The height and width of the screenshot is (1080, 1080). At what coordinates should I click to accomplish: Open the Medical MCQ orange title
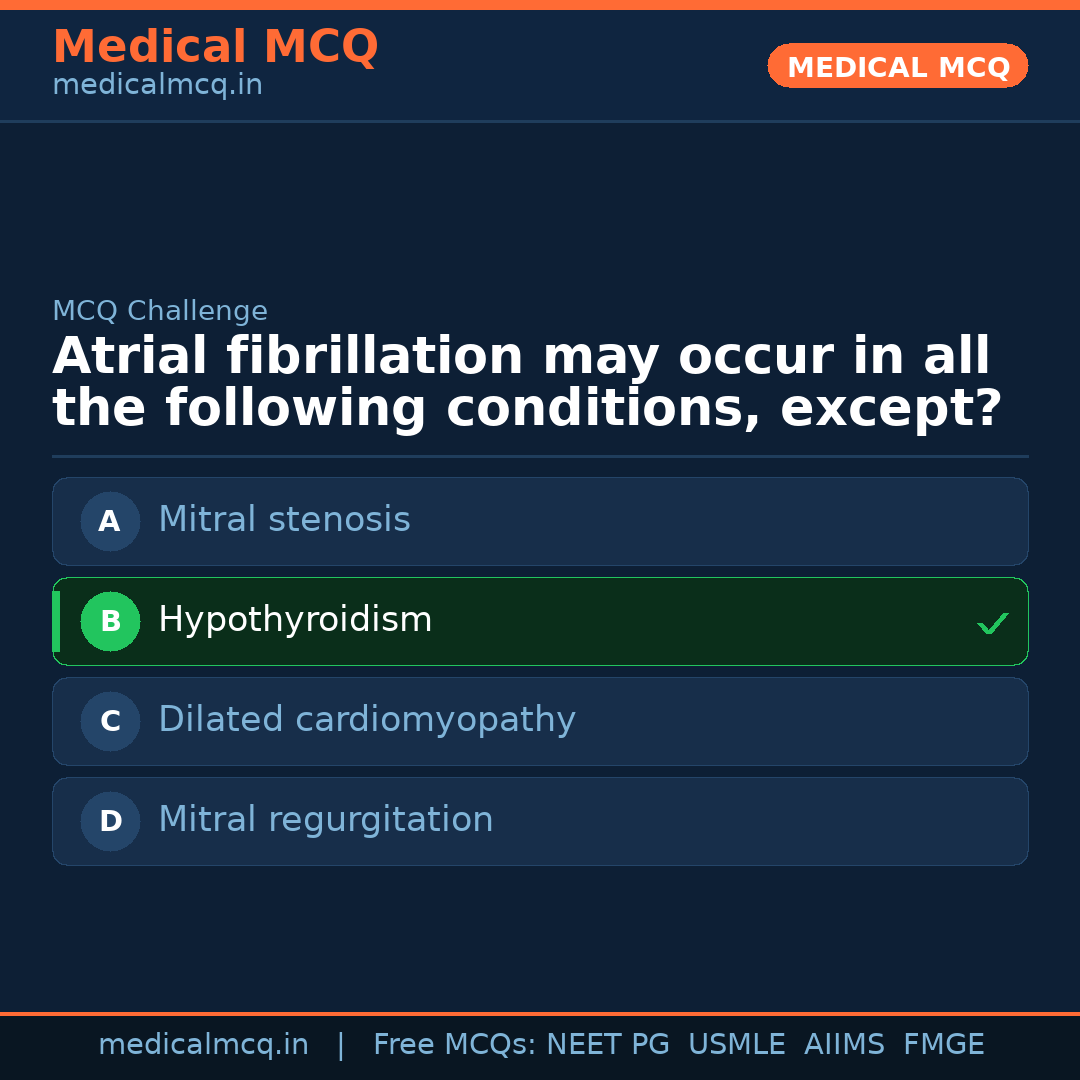pyautogui.click(x=215, y=47)
